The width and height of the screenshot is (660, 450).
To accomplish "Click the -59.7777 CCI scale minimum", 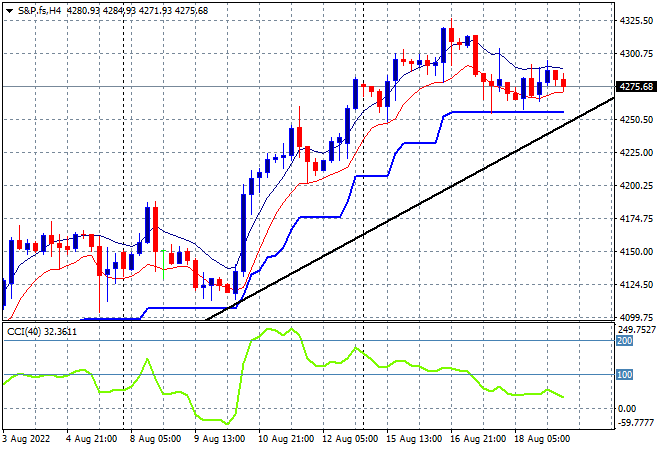I will pyautogui.click(x=636, y=423).
